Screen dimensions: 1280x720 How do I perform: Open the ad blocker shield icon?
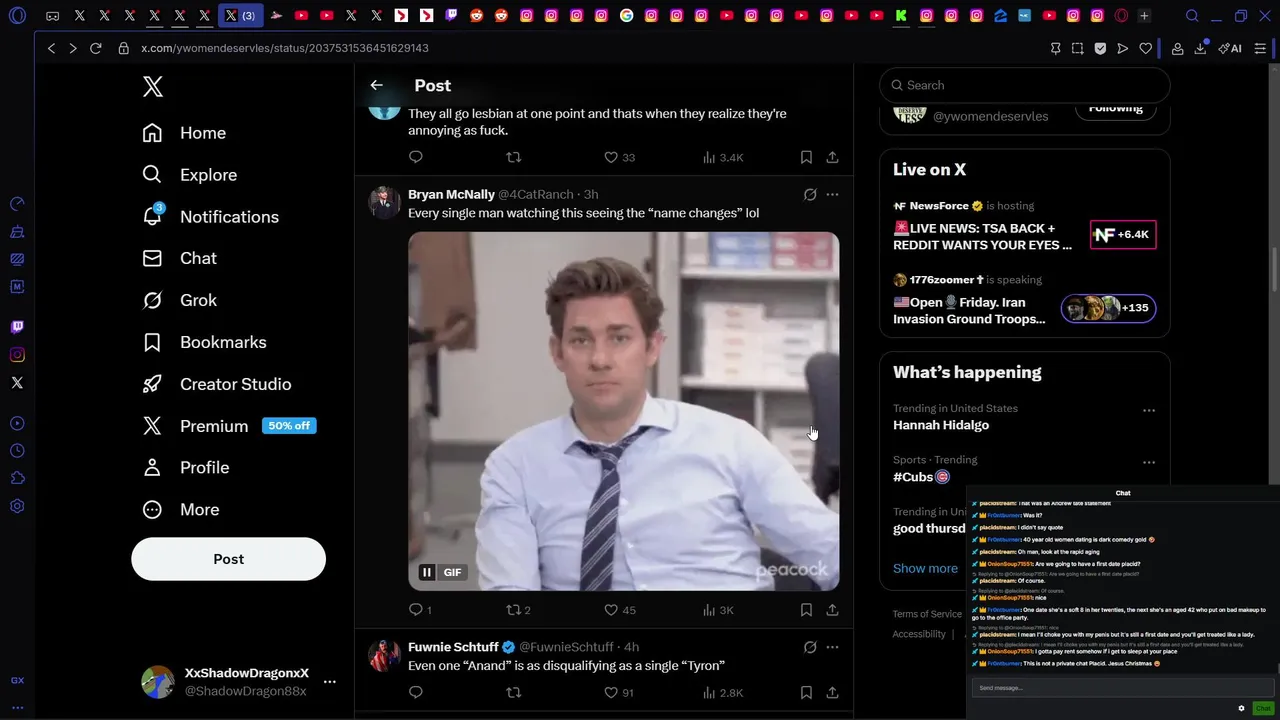(x=1100, y=48)
